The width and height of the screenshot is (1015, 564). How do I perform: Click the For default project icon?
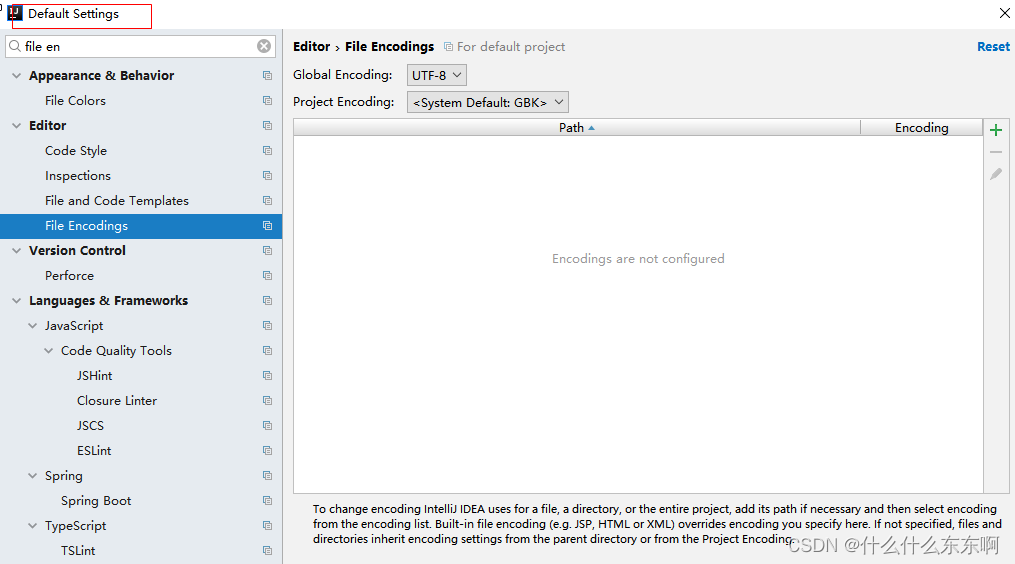coord(448,47)
